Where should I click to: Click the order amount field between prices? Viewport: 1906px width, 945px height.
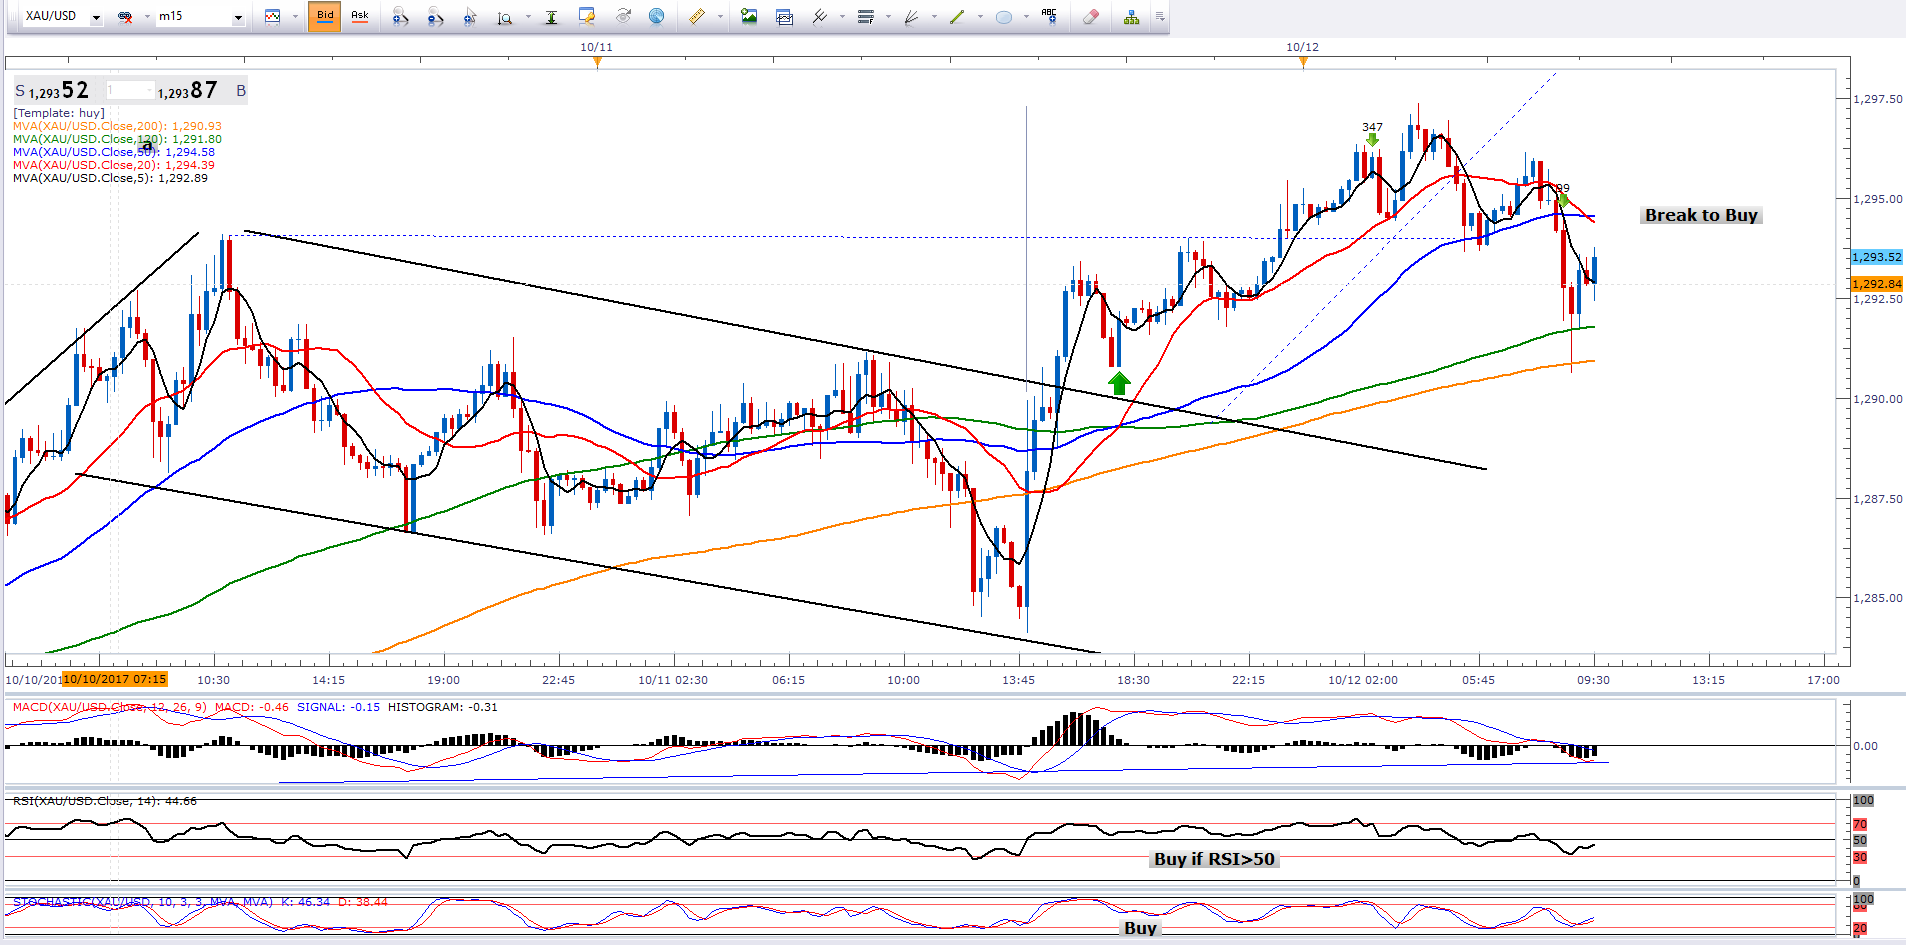click(130, 91)
